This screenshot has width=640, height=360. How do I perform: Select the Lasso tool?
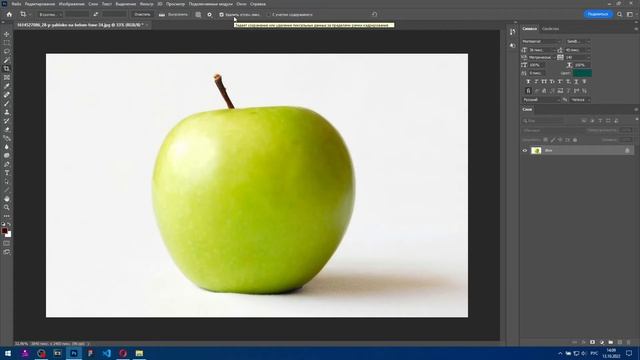pyautogui.click(x=7, y=51)
